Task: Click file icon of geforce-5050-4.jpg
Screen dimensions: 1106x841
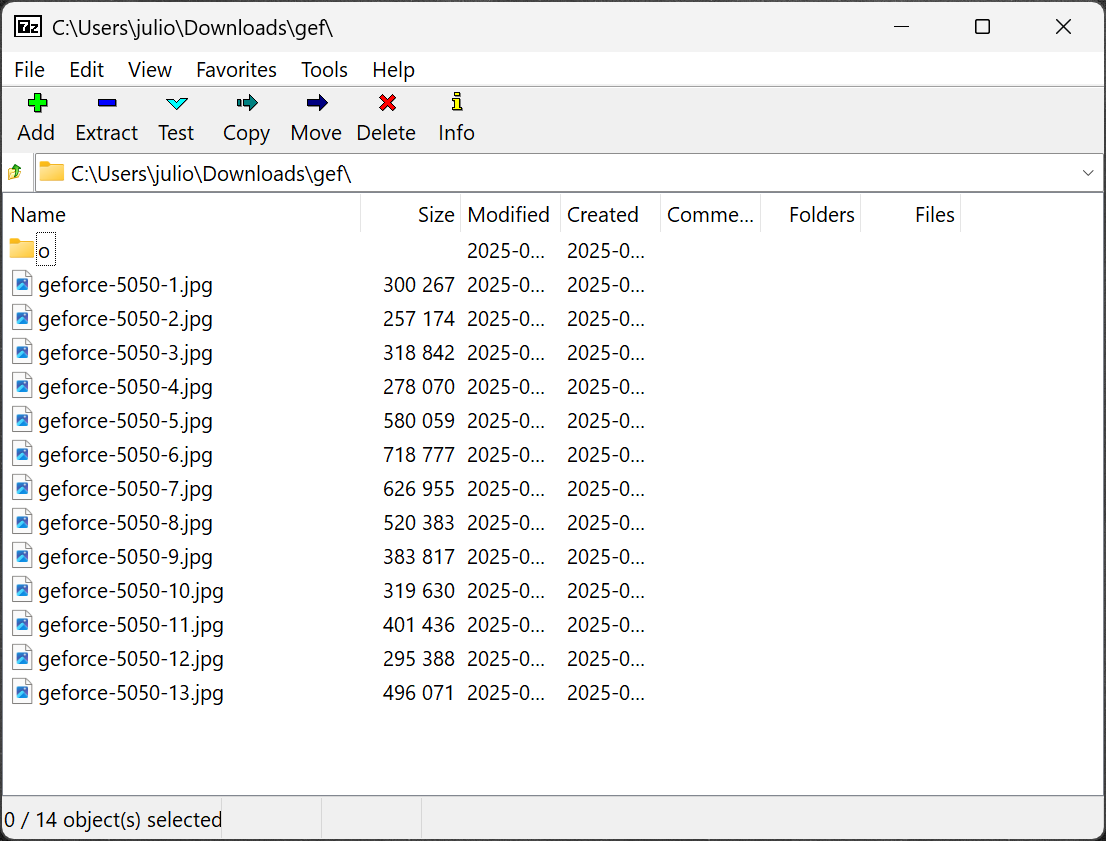Action: (x=23, y=386)
